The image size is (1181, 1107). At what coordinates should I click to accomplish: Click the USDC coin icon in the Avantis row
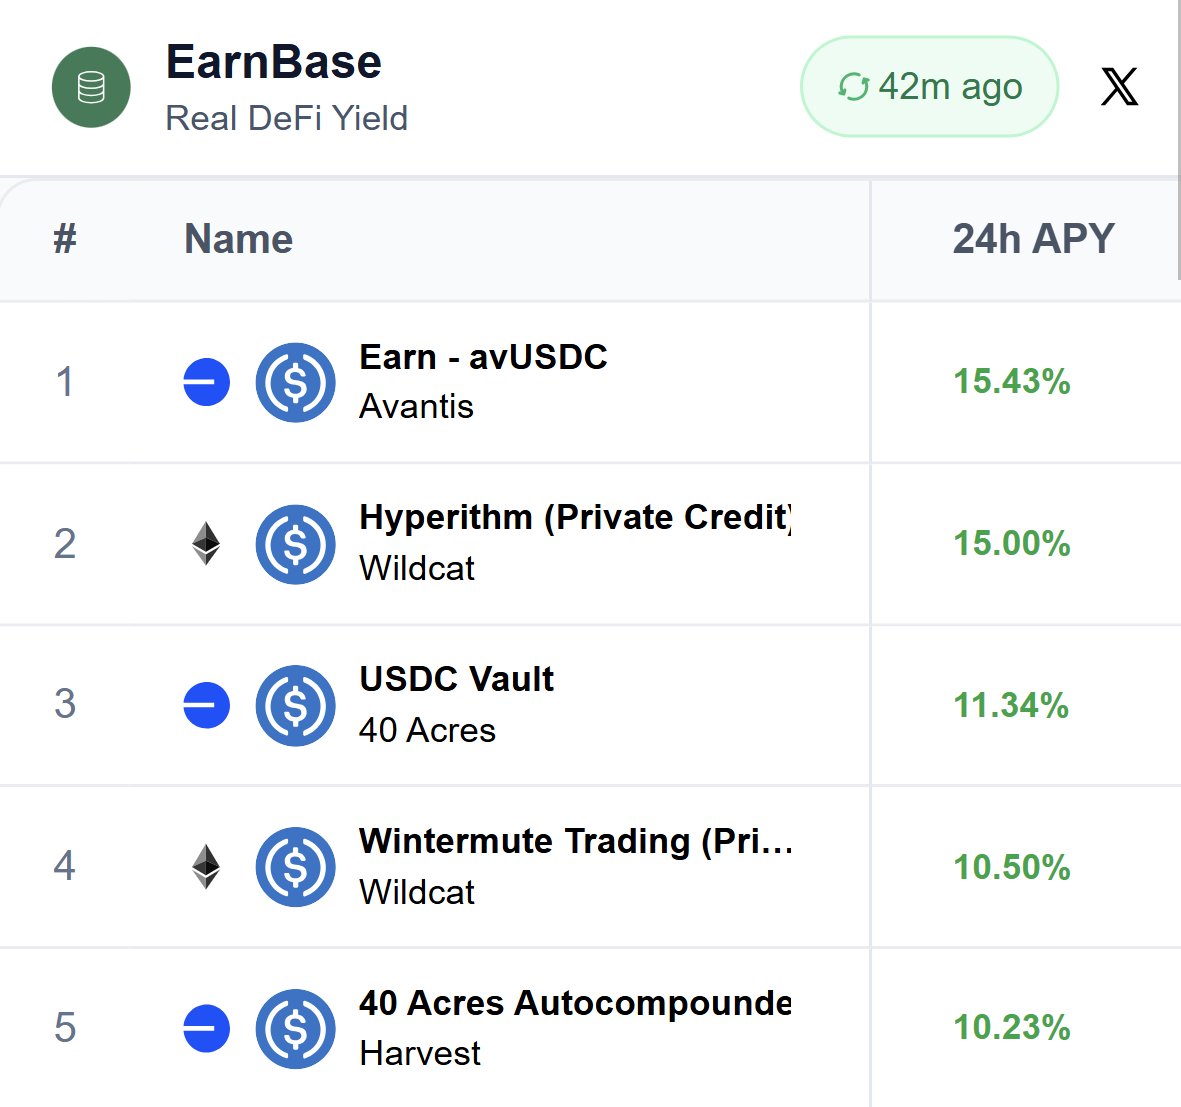295,382
